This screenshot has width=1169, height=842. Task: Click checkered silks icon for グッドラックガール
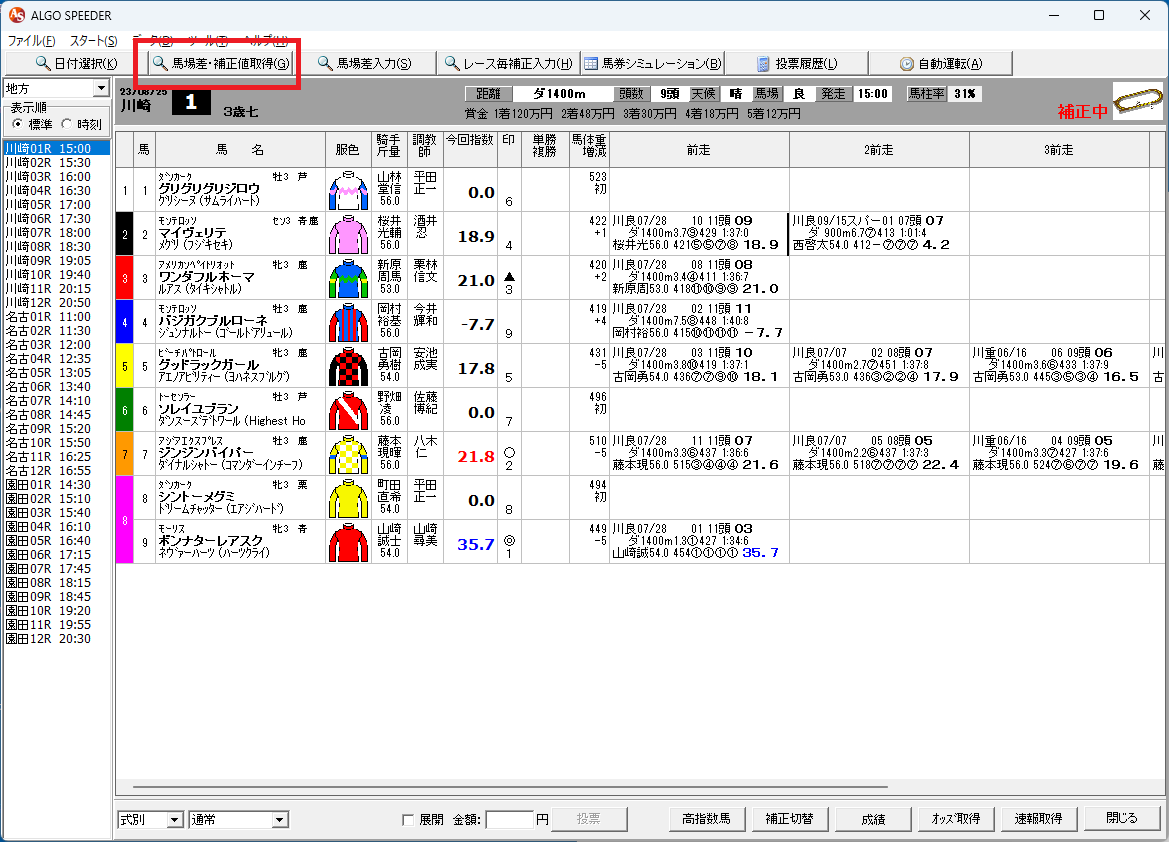coord(348,367)
